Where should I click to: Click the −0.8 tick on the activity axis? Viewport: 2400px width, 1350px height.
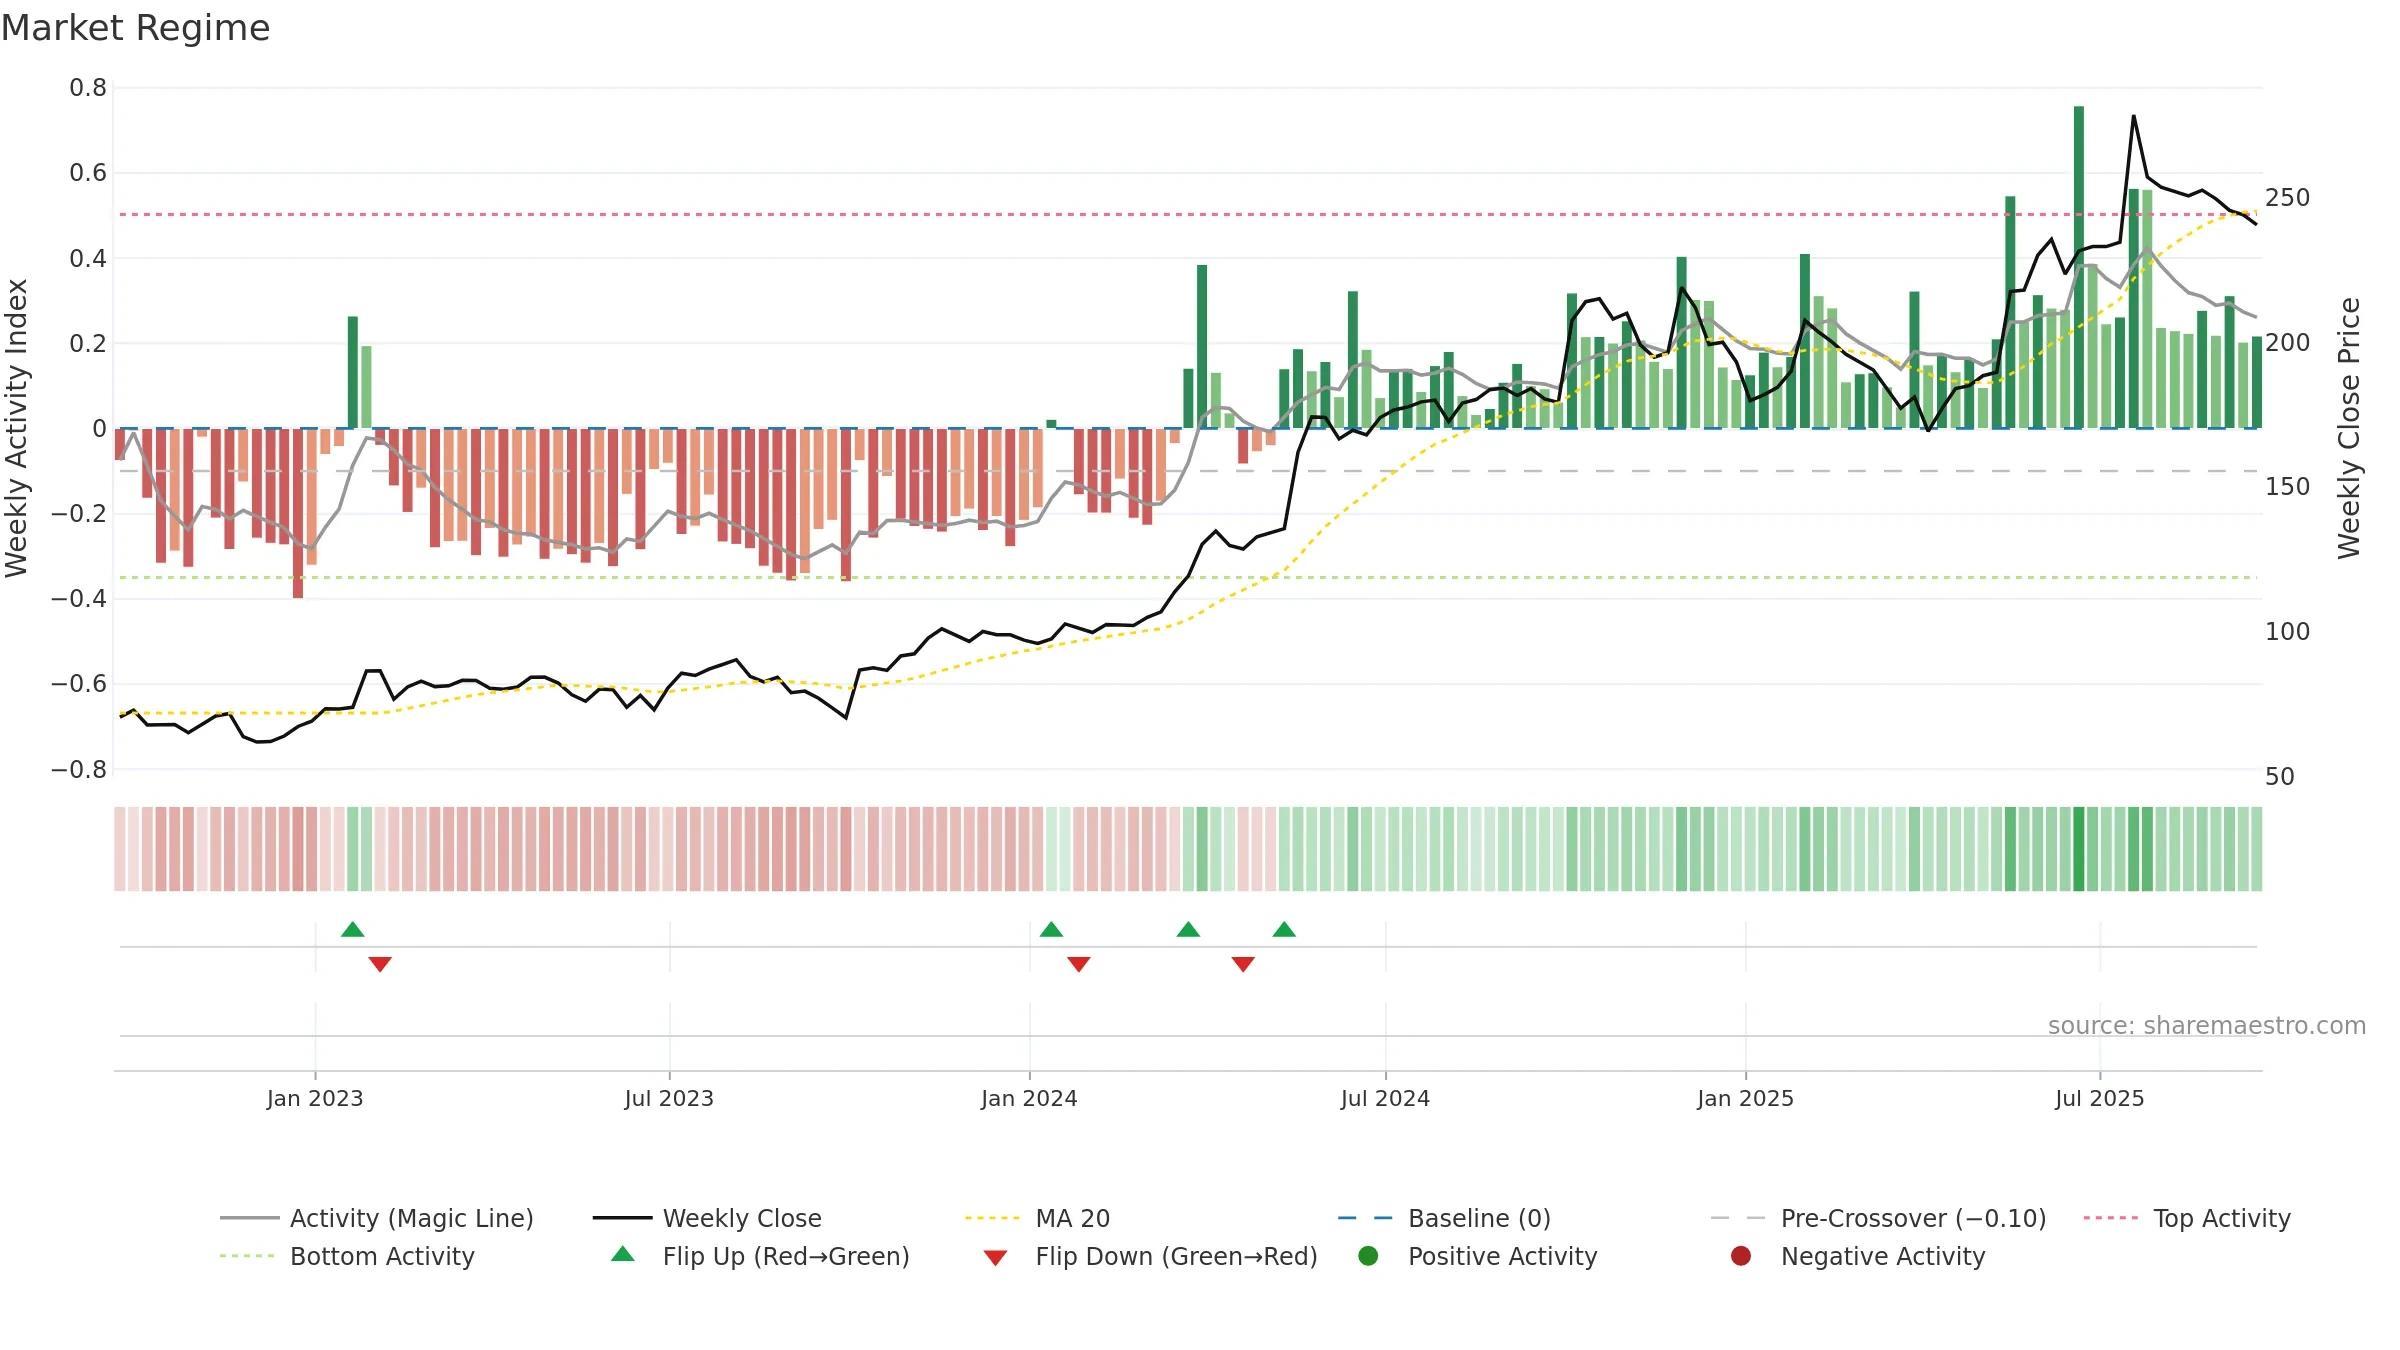pyautogui.click(x=79, y=769)
